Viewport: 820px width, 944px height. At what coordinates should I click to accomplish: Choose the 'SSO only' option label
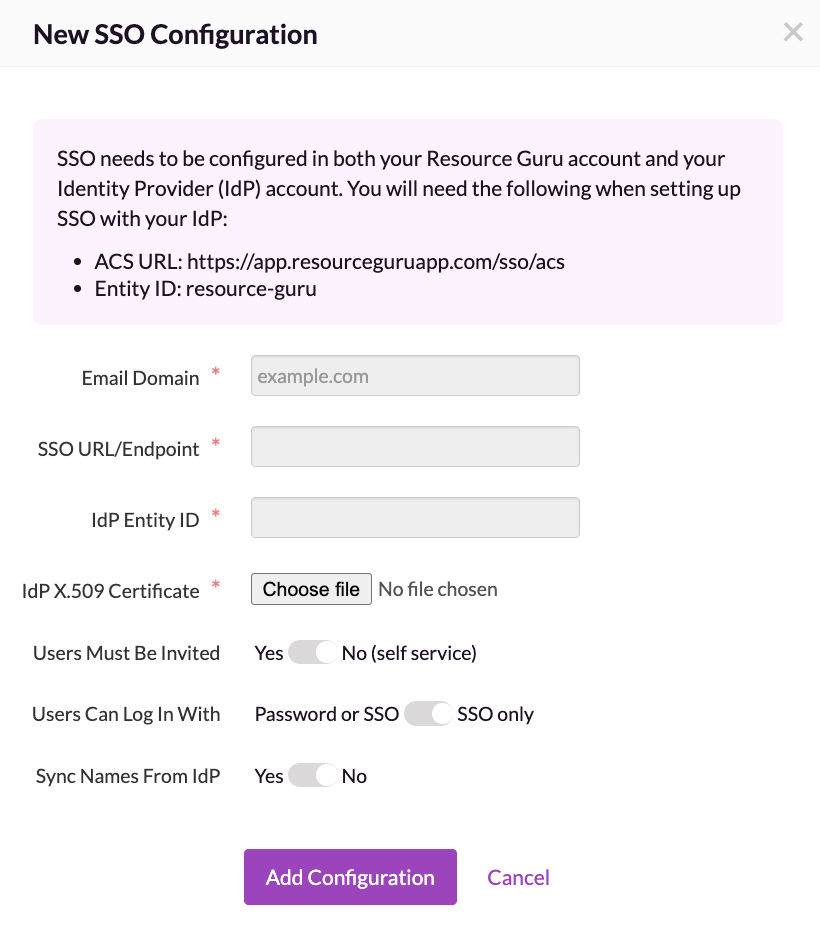click(495, 714)
